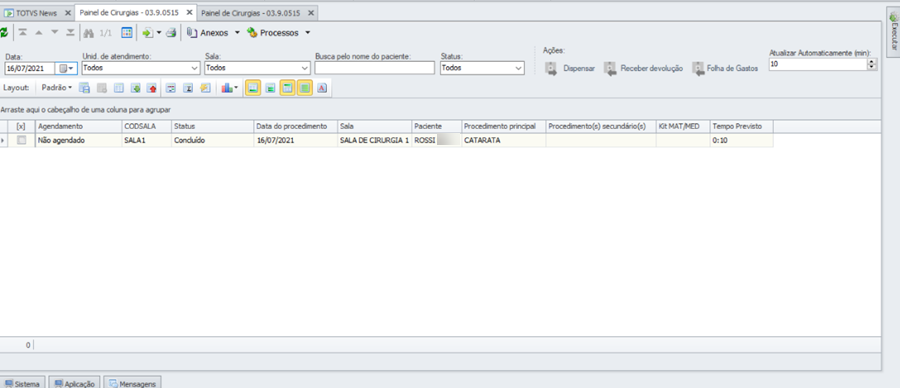Click the Folha de Gastos button
This screenshot has height=388, width=900.
click(725, 68)
